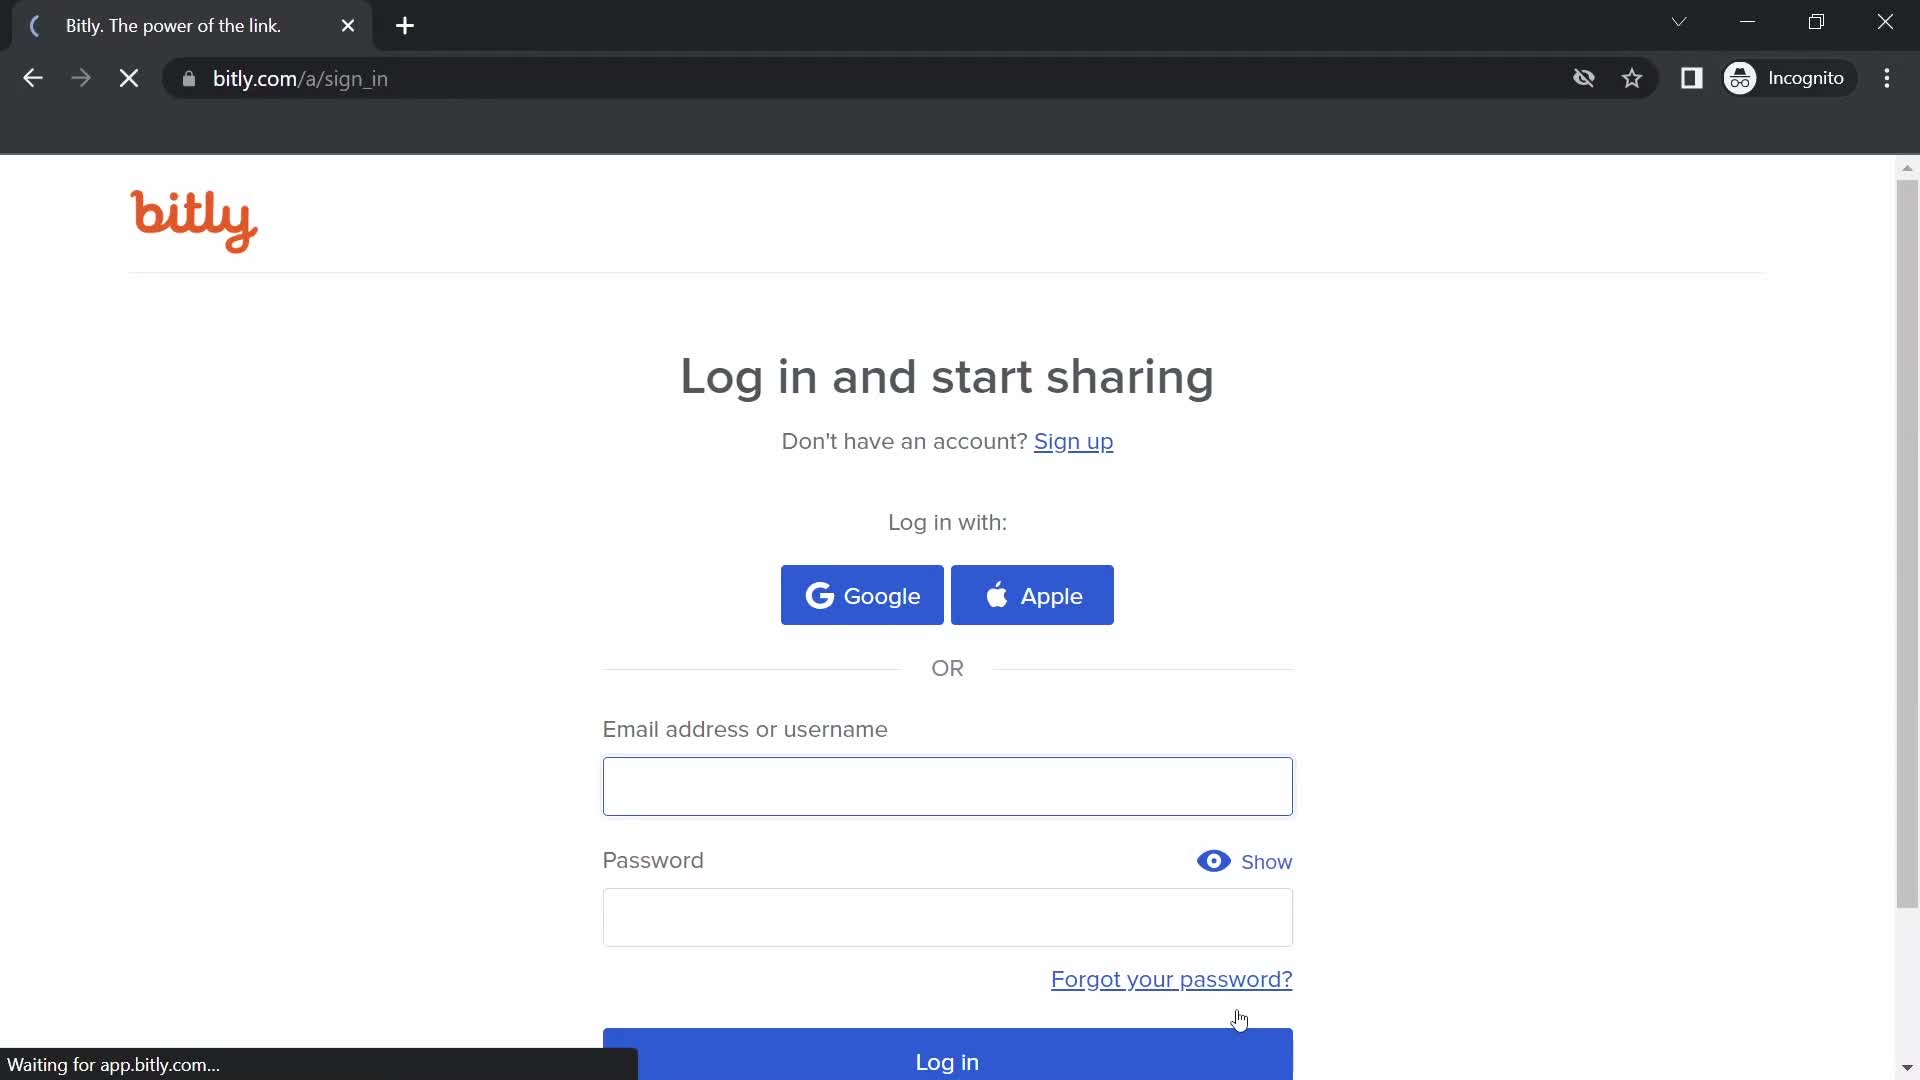Screen dimensions: 1920x1080
Task: Toggle page loading stop button
Action: coord(128,79)
